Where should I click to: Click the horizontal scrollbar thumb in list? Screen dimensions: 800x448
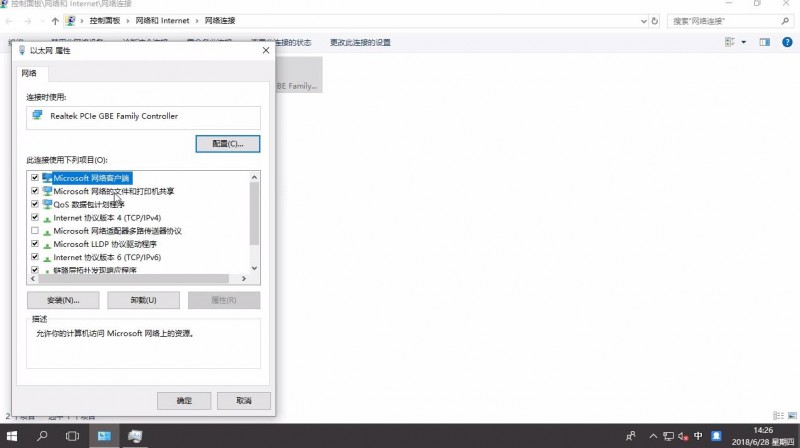(x=134, y=279)
